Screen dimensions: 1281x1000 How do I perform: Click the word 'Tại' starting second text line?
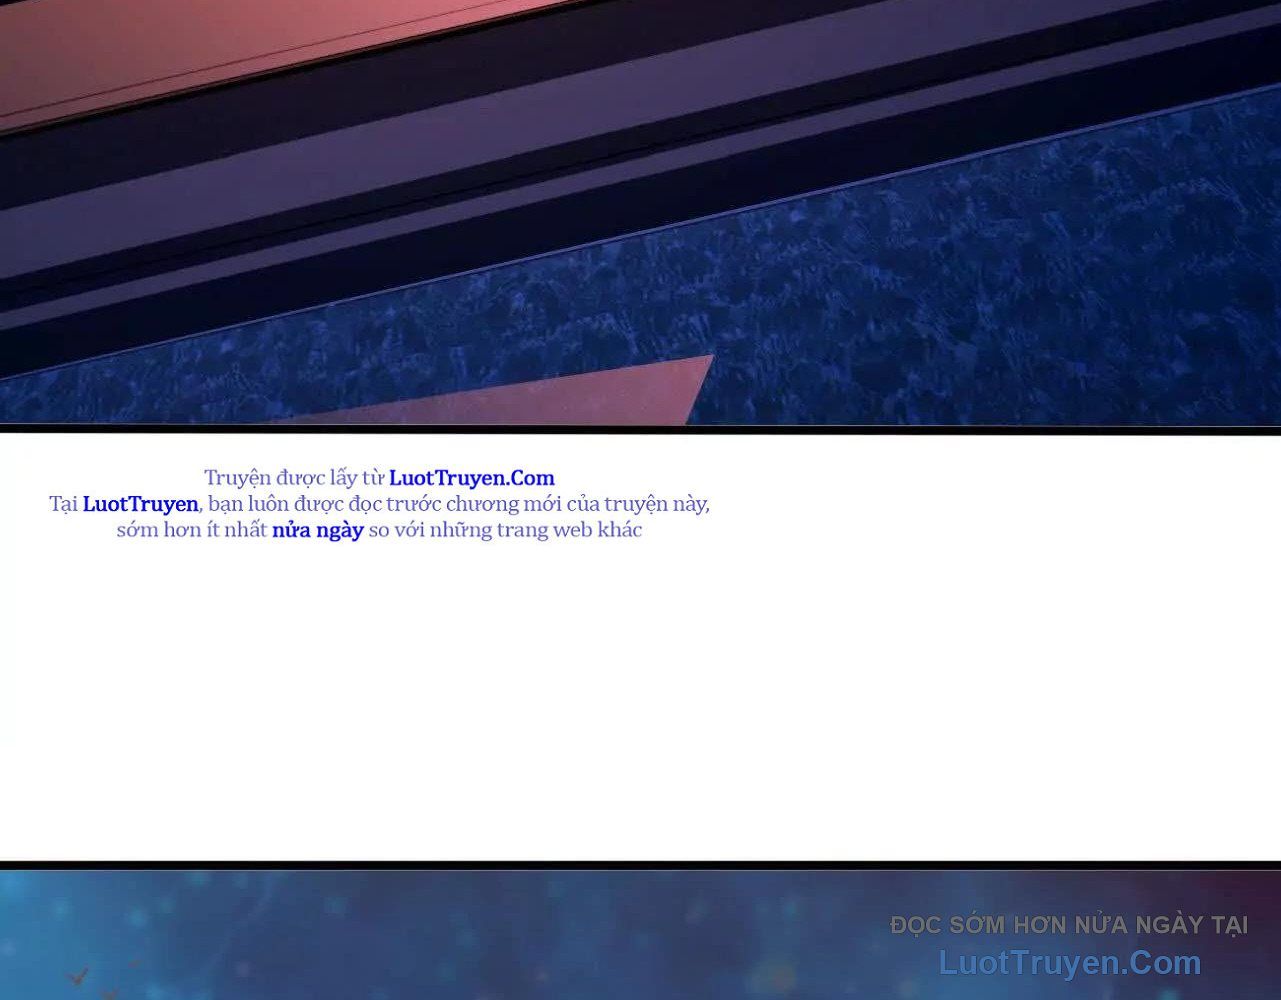(x=63, y=504)
